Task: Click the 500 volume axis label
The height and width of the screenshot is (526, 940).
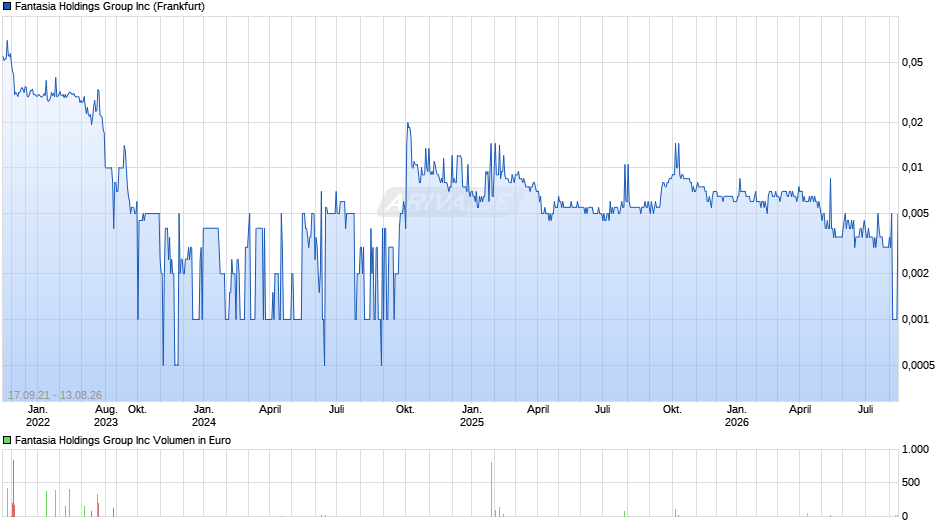Action: point(911,482)
